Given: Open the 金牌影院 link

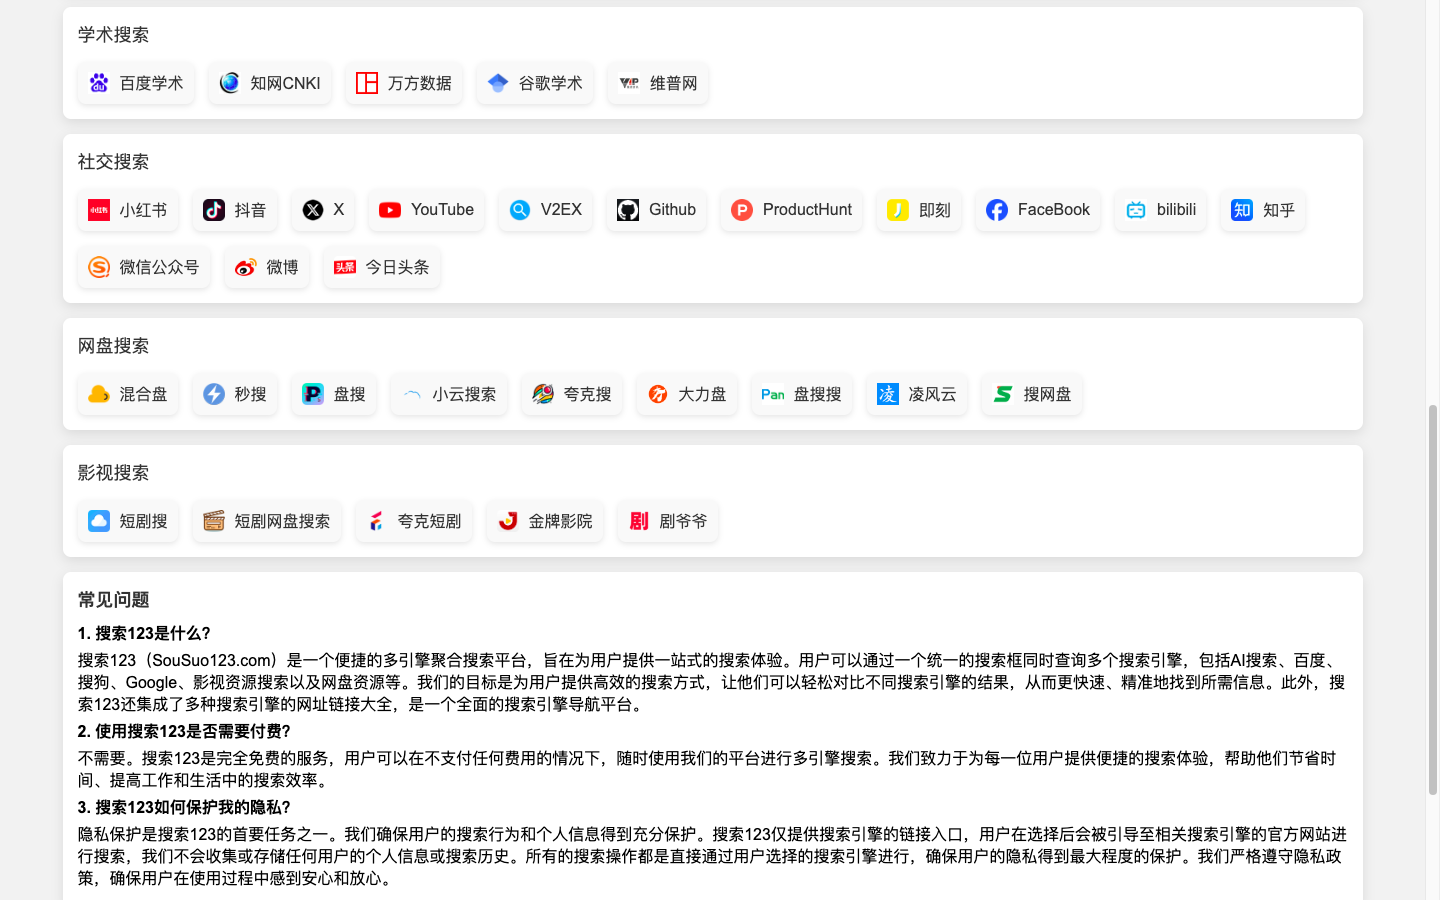Looking at the screenshot, I should [545, 521].
